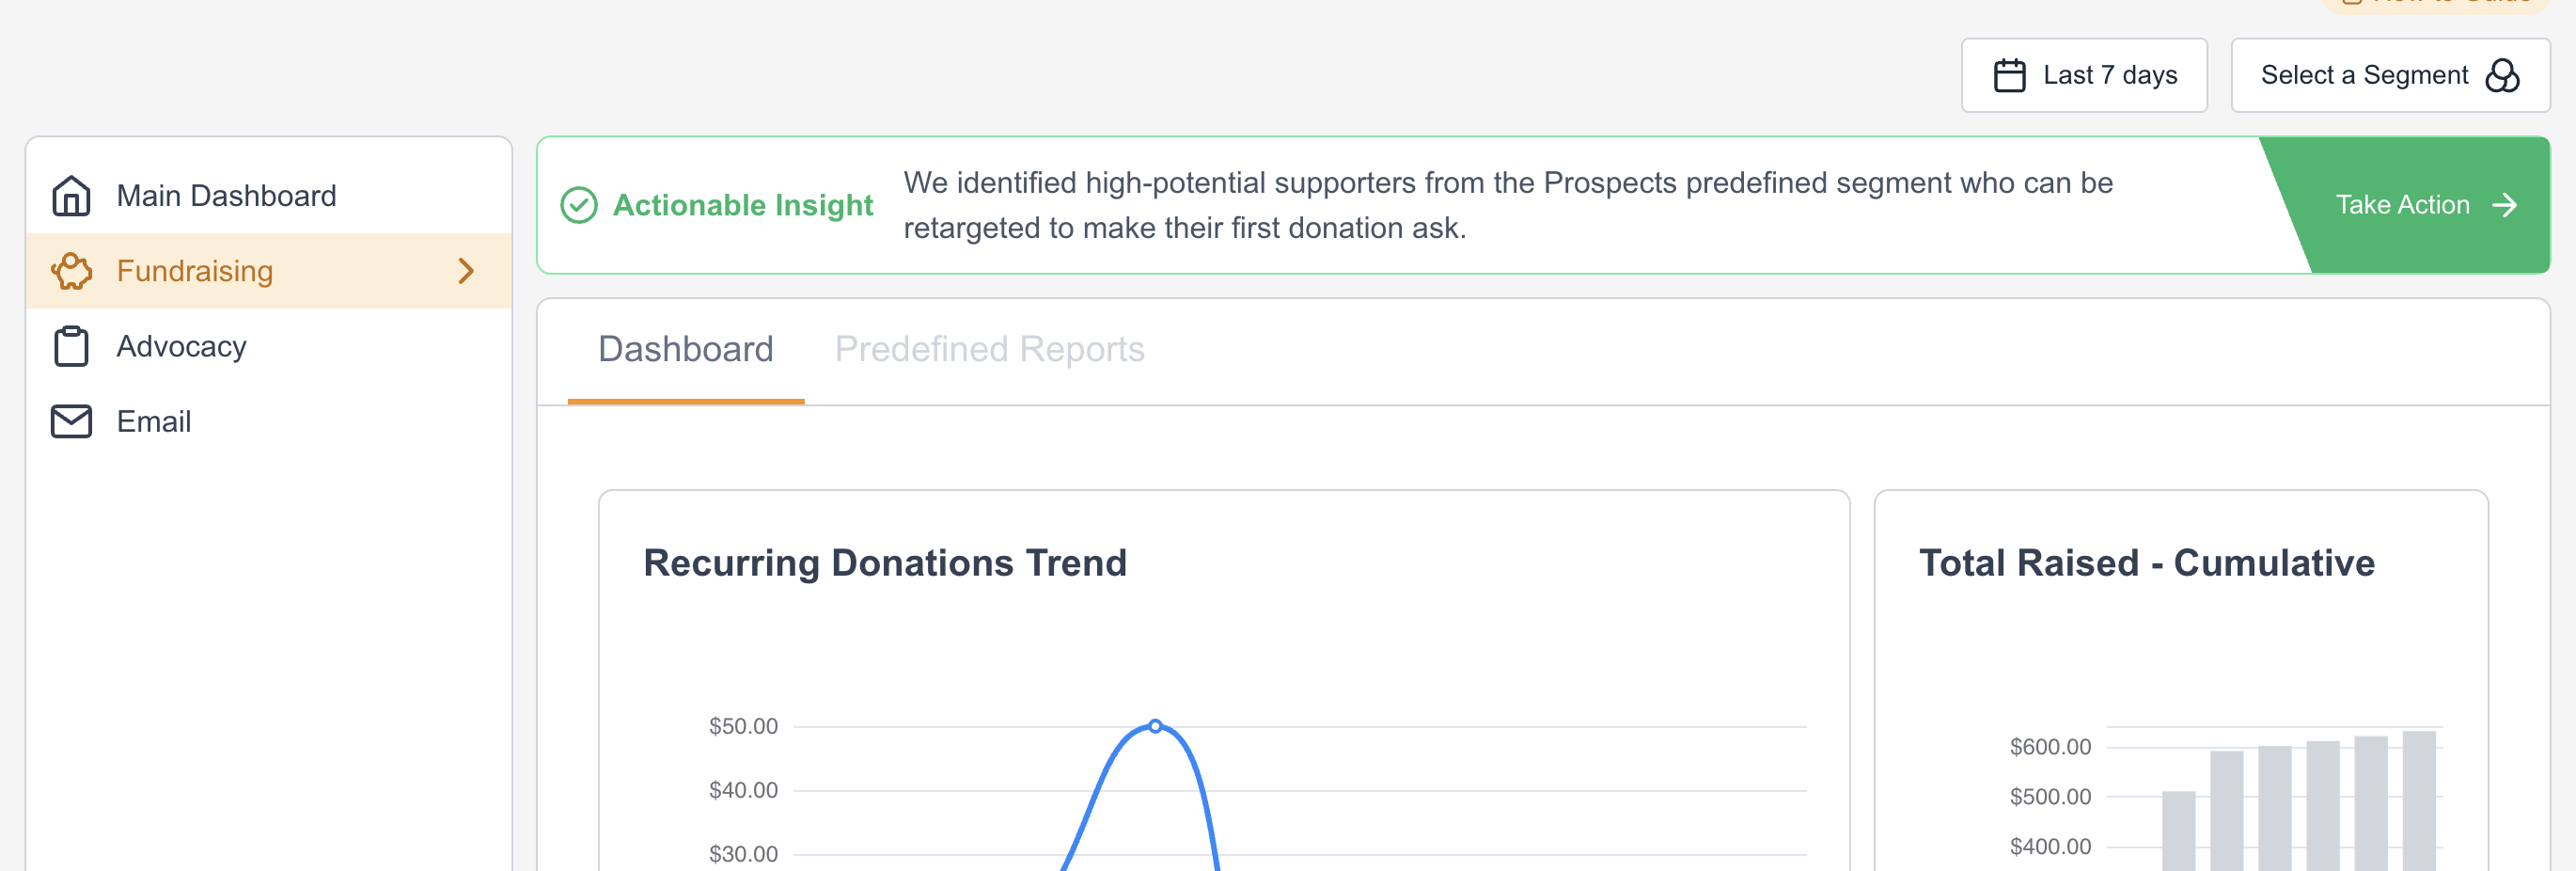The width and height of the screenshot is (2576, 871).
Task: Expand the Fundraising submenu chevron
Action: 466,270
